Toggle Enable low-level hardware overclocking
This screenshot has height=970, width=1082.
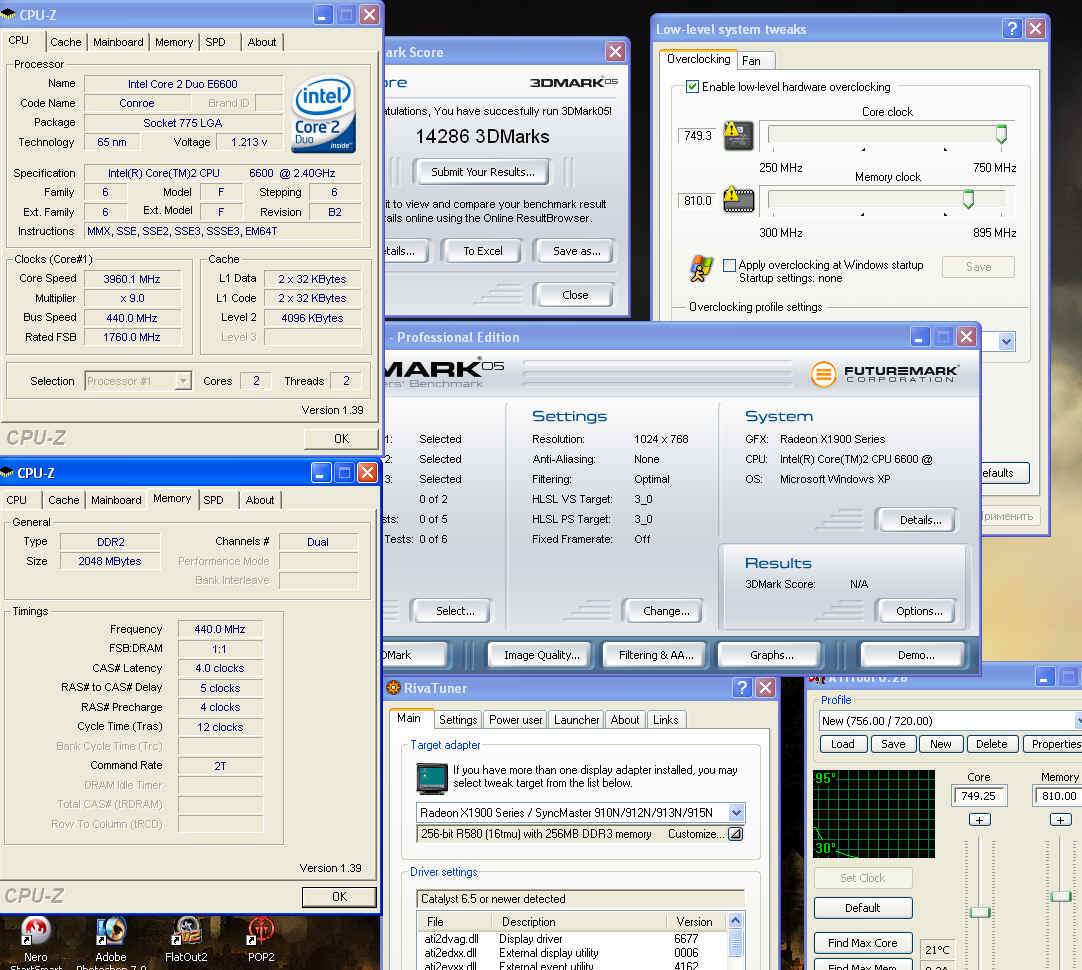click(x=692, y=87)
